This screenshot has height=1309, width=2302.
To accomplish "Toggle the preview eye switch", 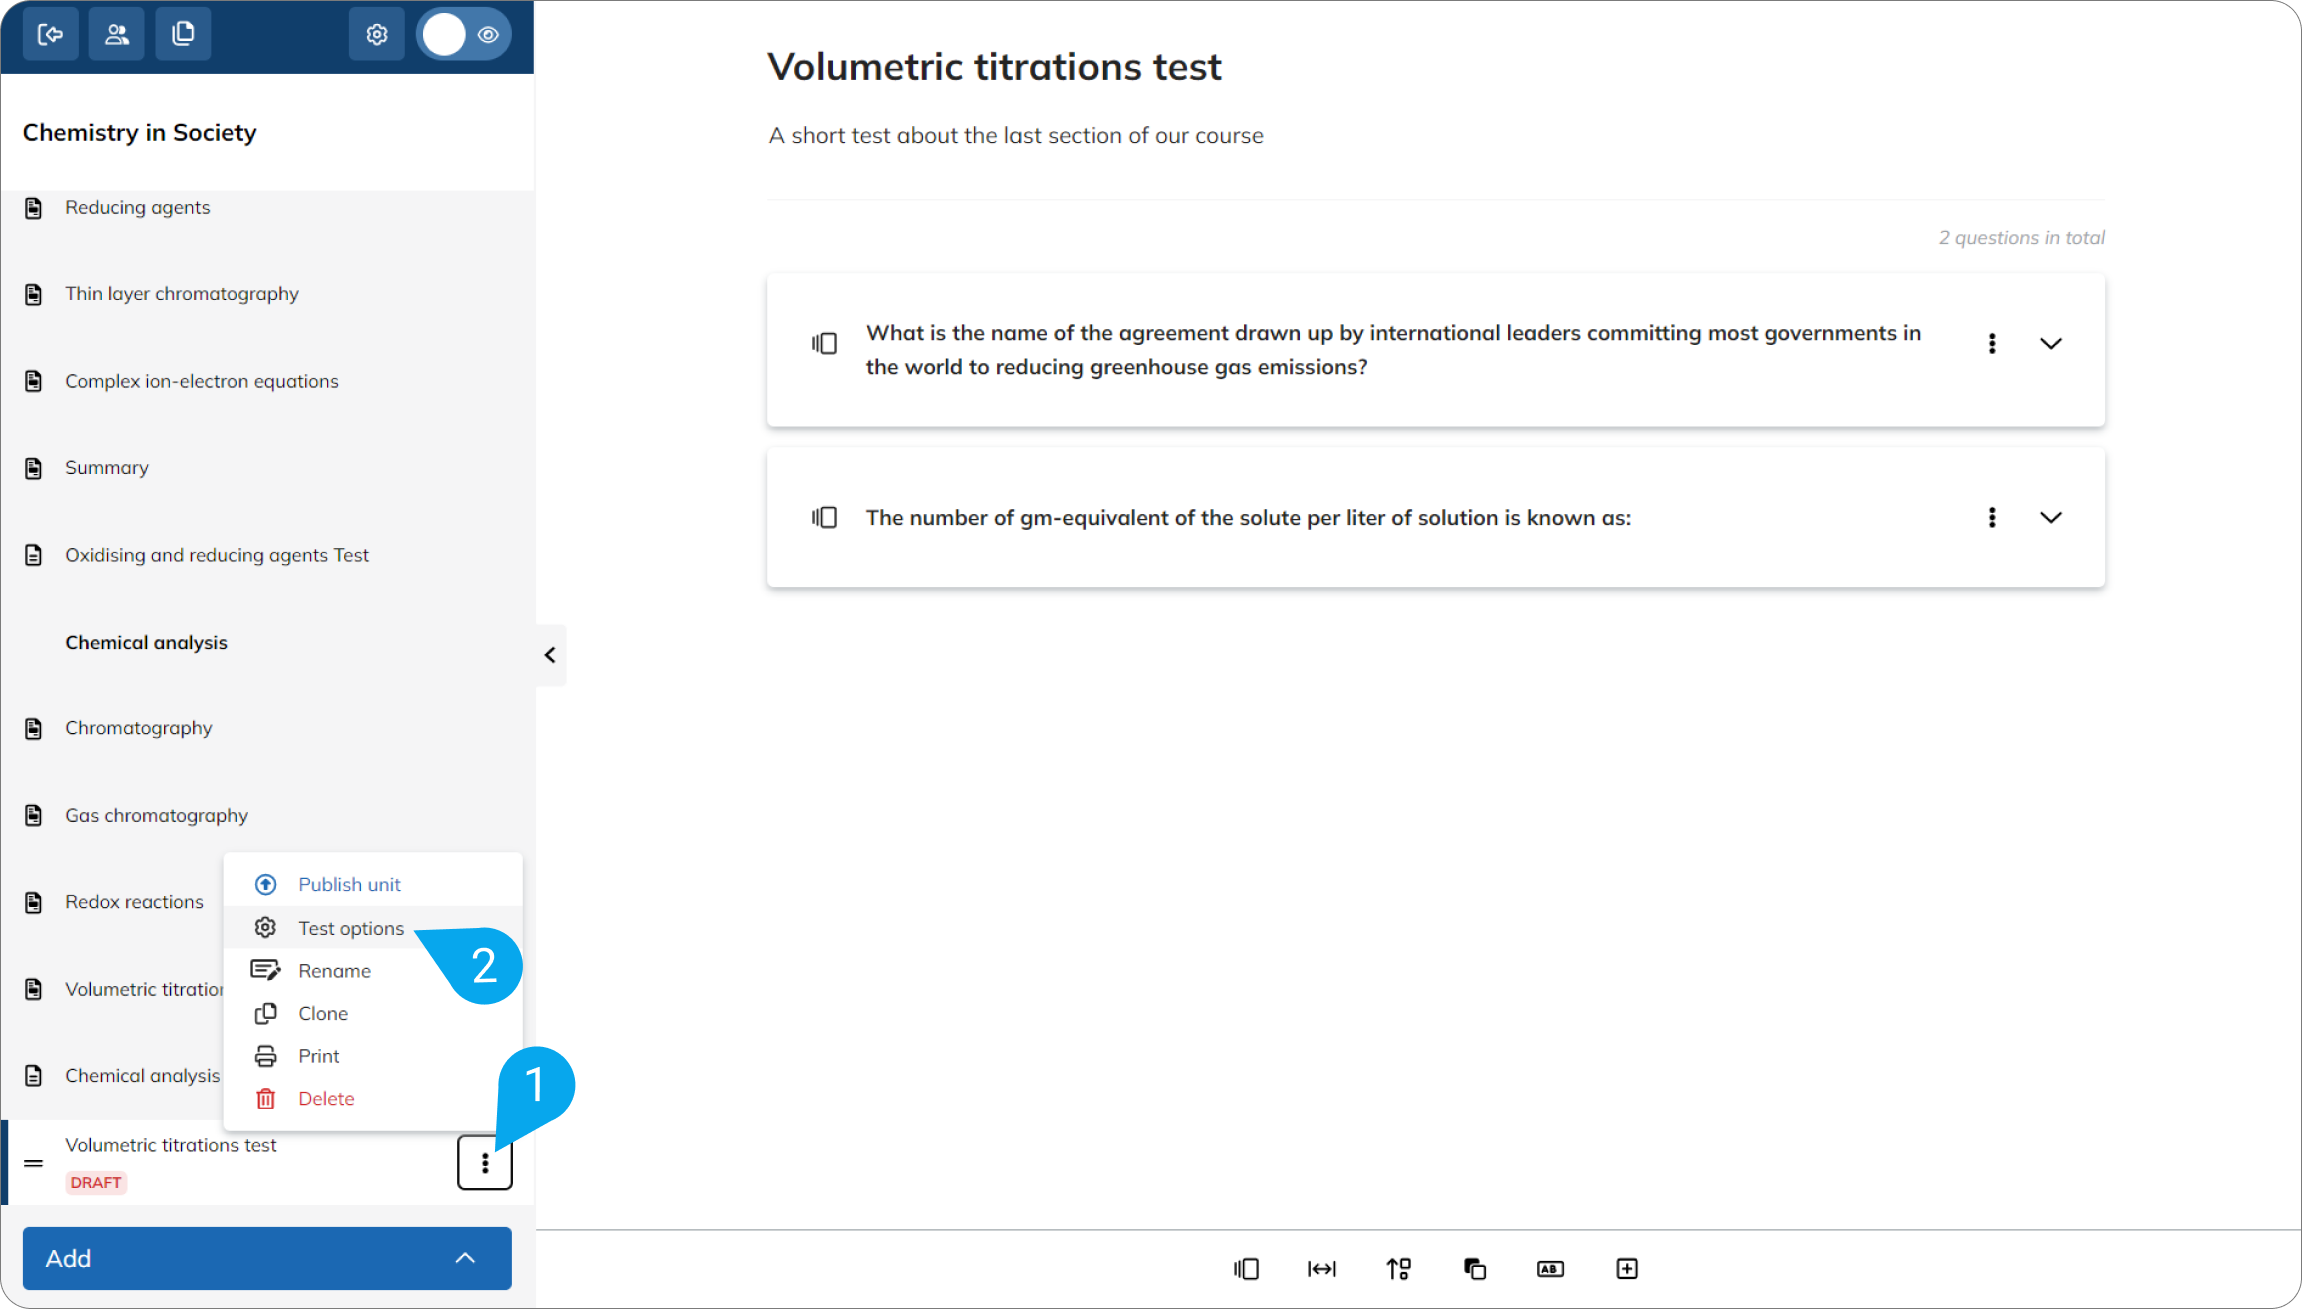I will (x=464, y=35).
